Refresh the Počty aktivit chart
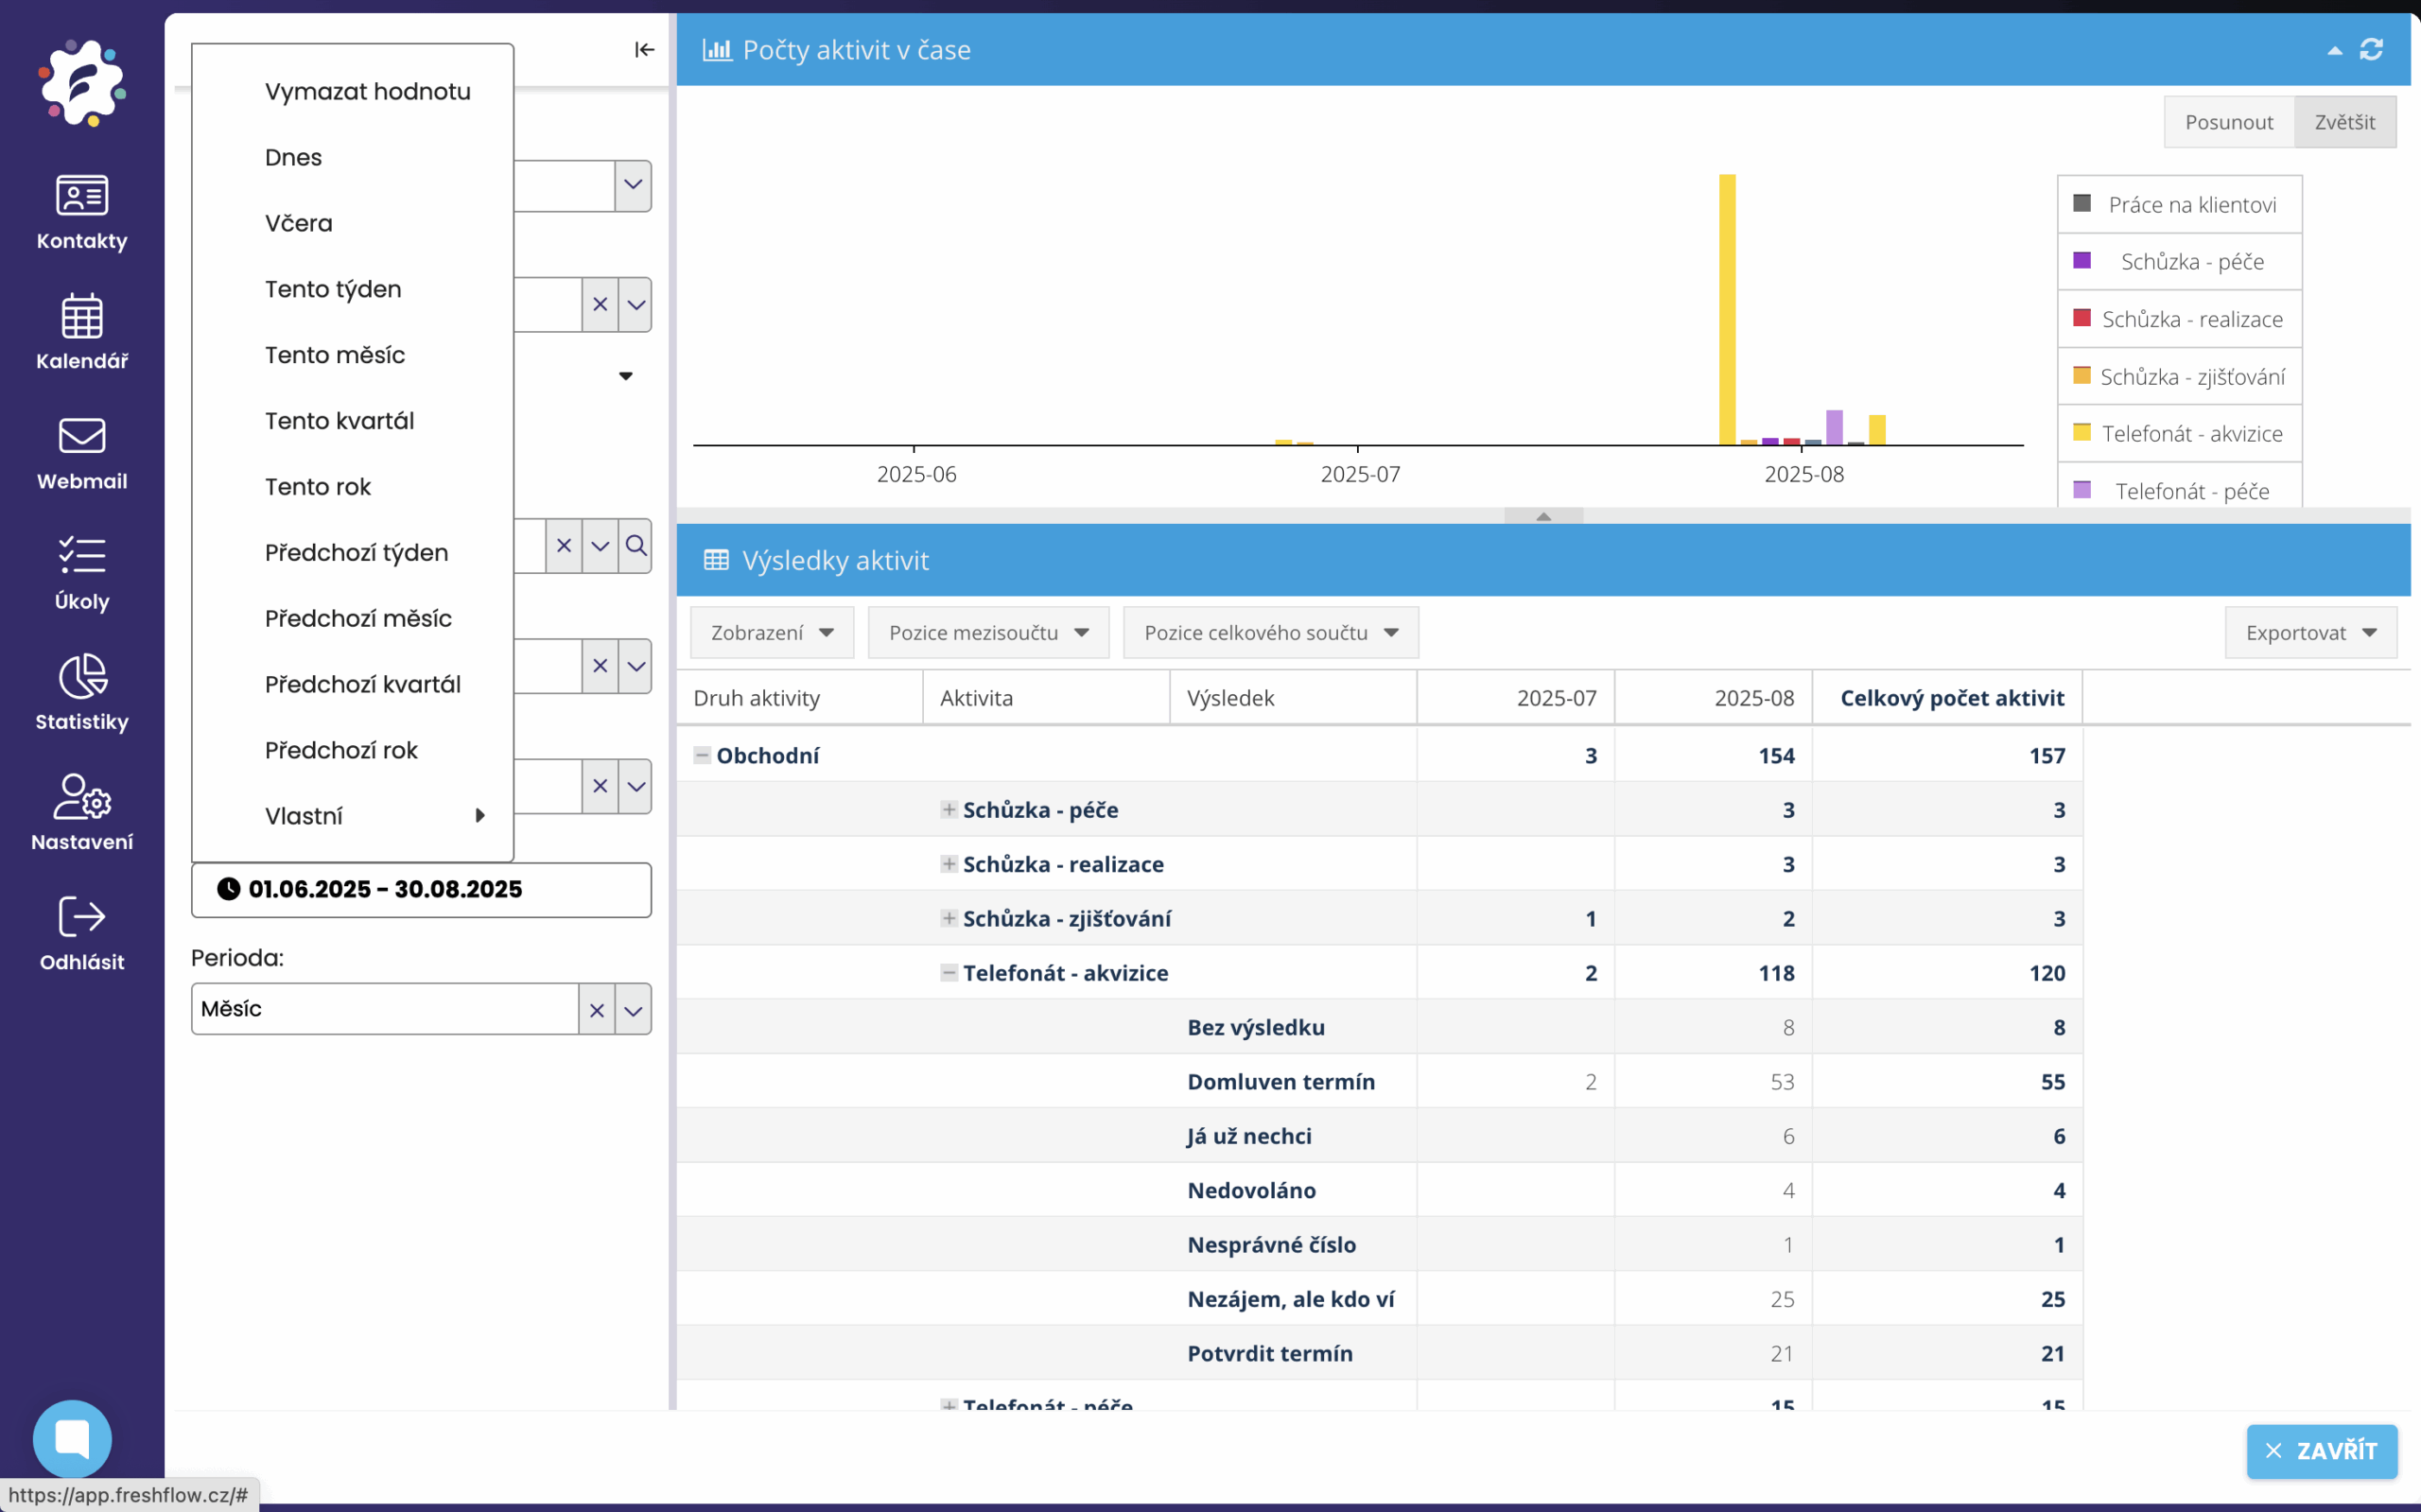This screenshot has width=2421, height=1512. pos(2371,49)
